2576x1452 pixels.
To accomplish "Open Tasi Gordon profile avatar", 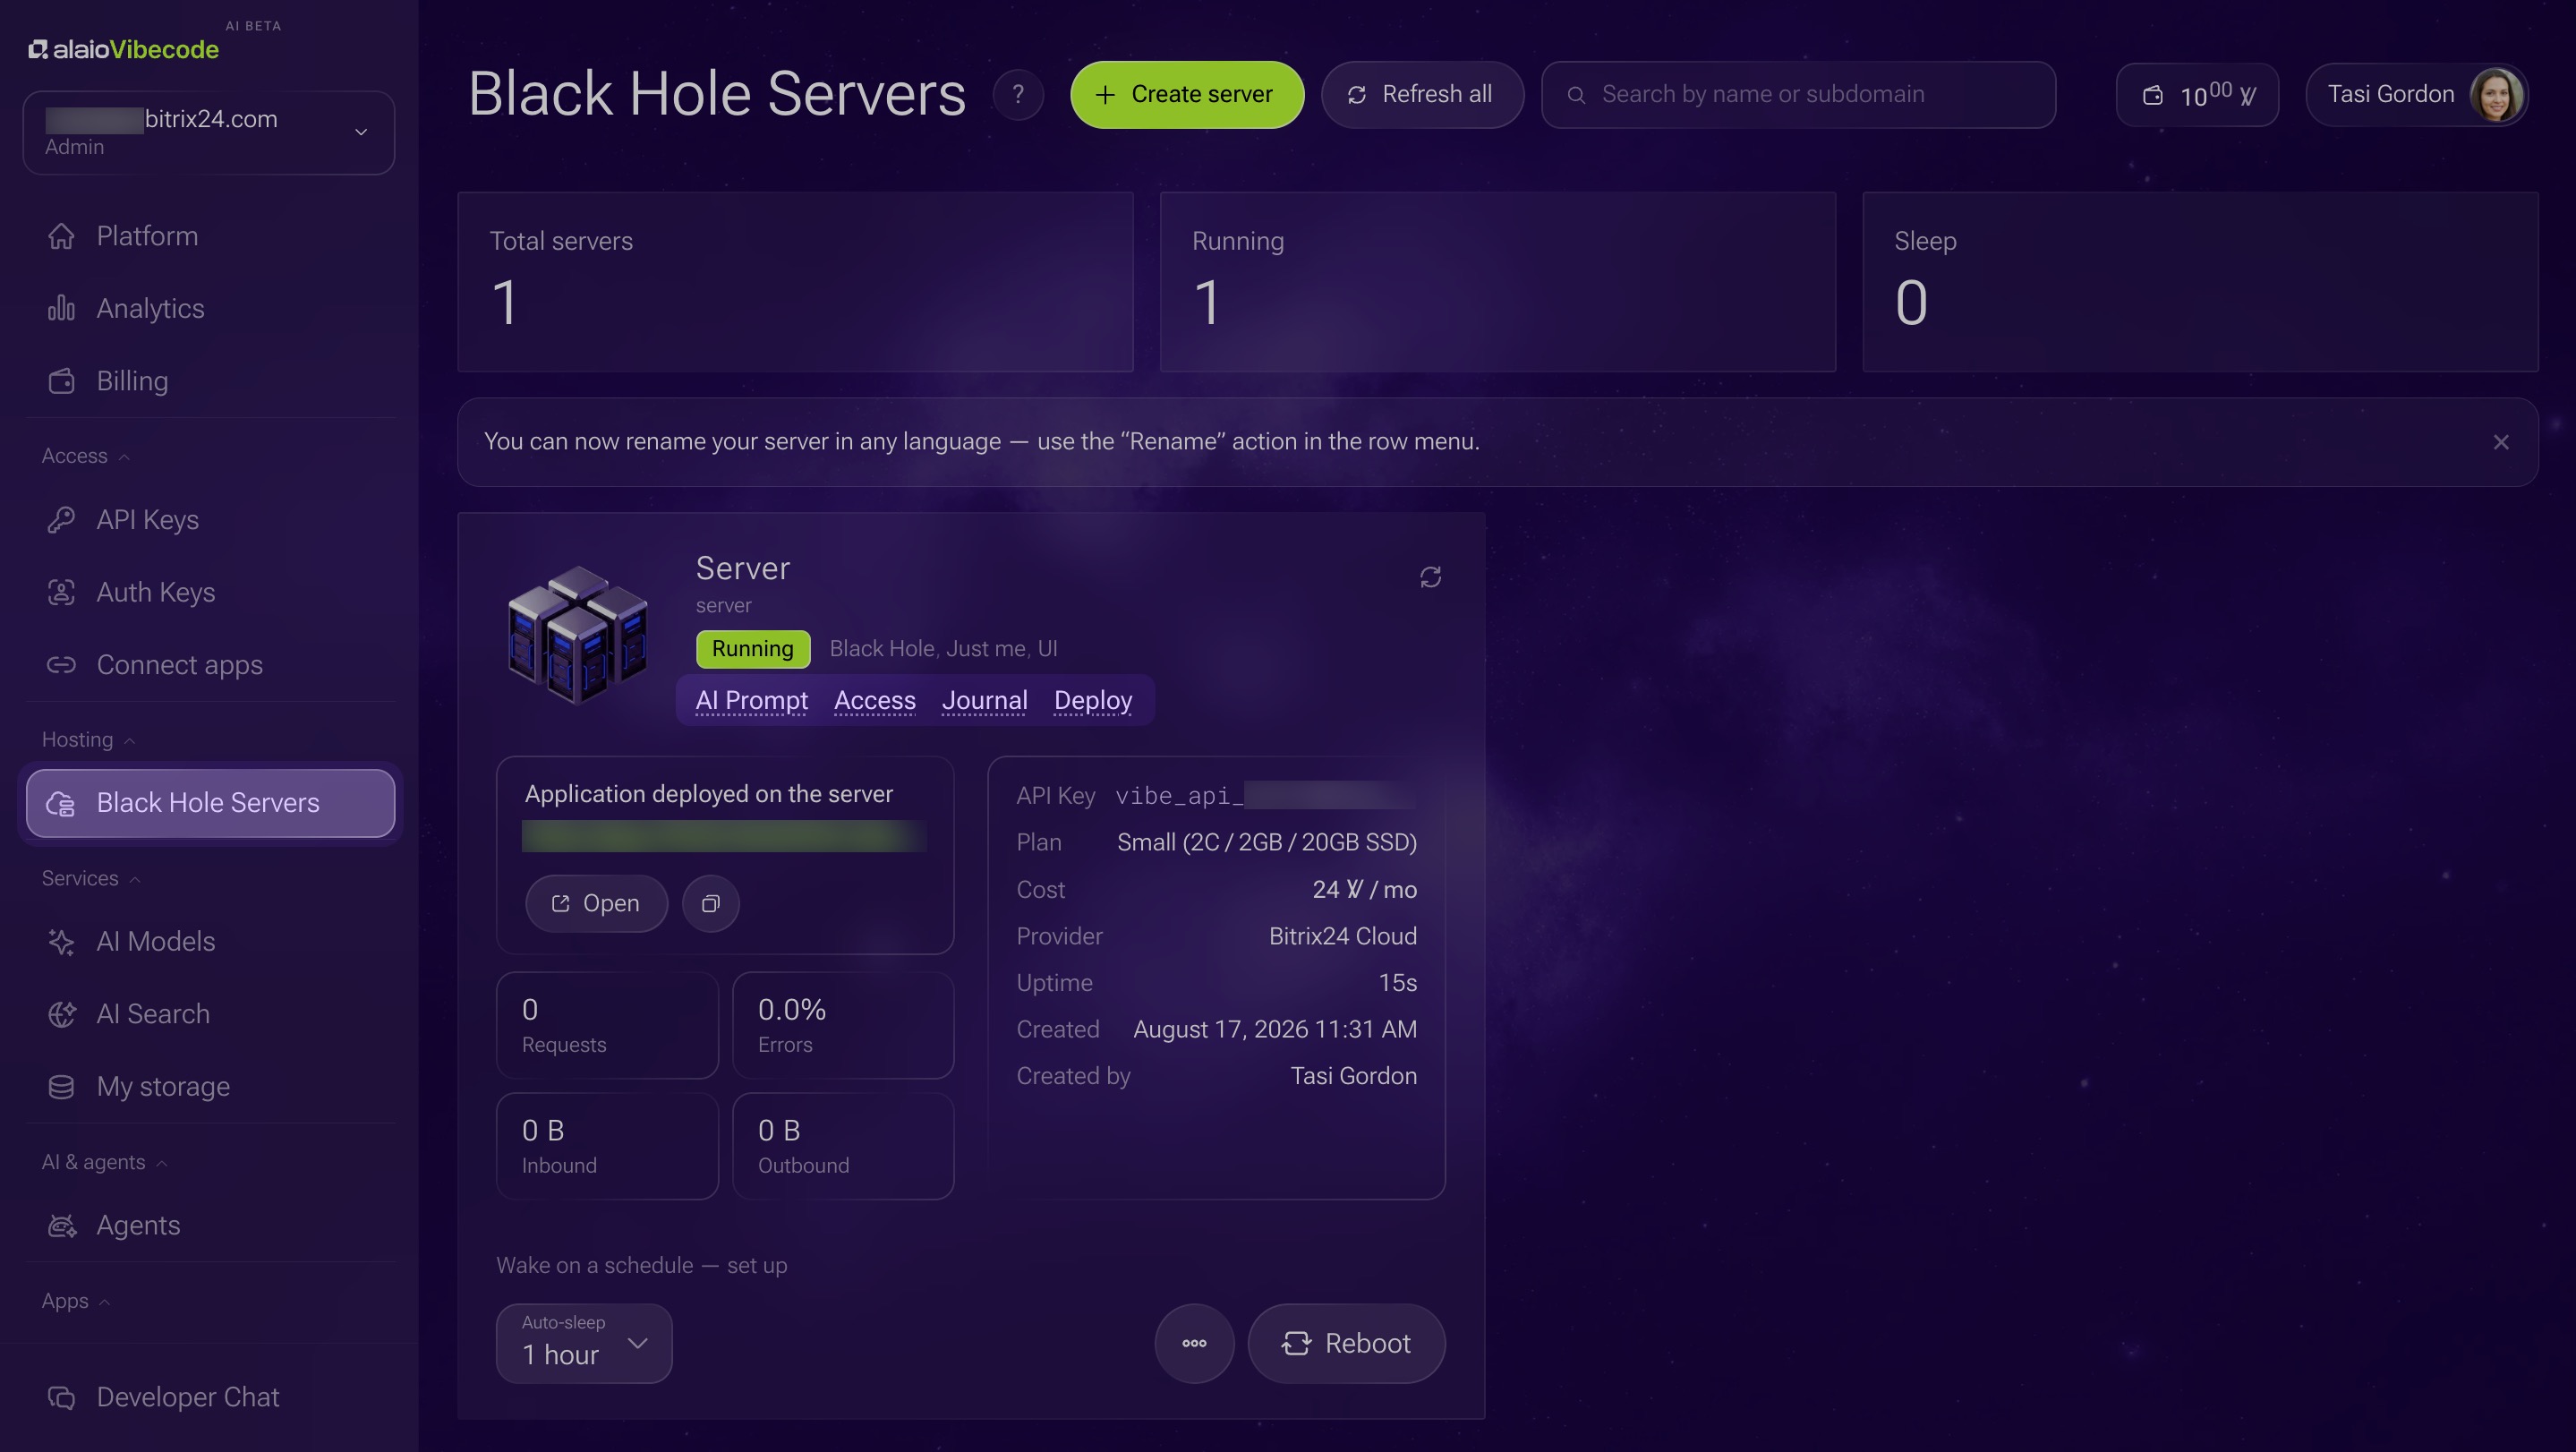I will [x=2496, y=95].
